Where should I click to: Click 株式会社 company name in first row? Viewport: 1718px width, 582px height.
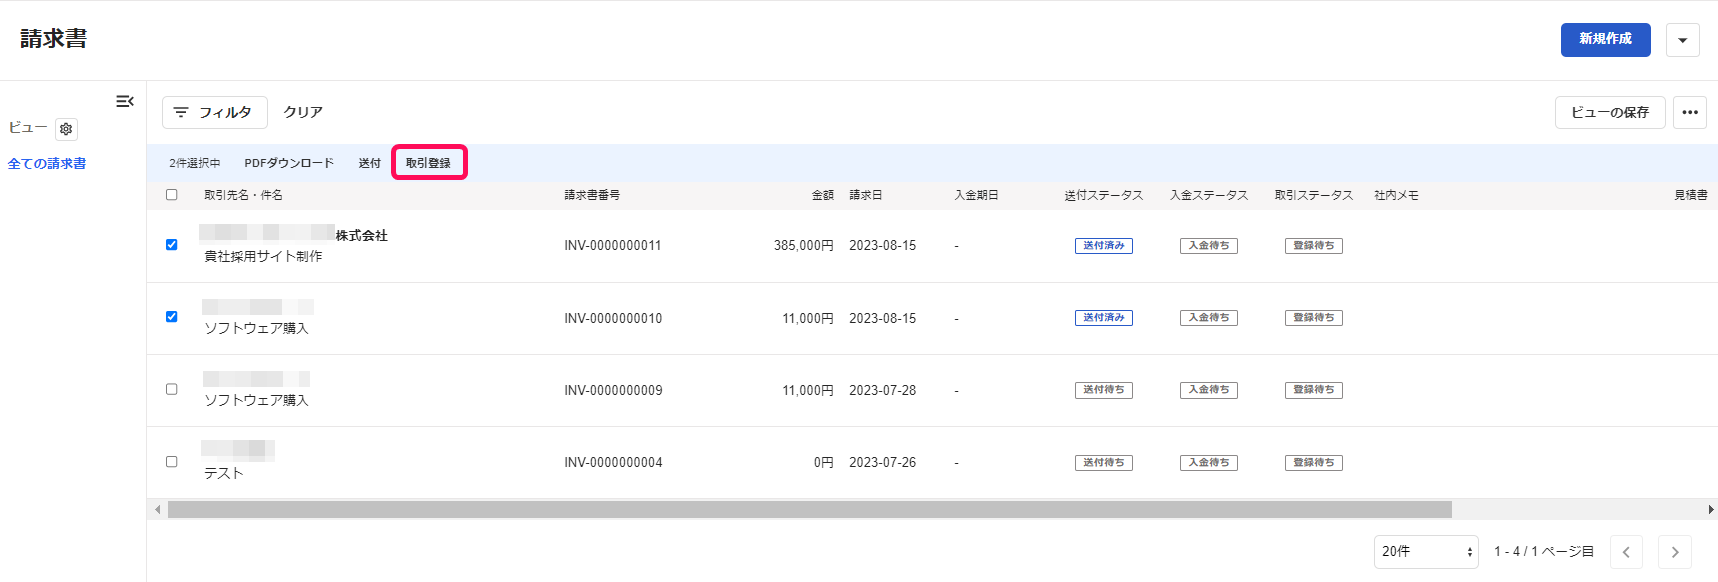pos(362,236)
